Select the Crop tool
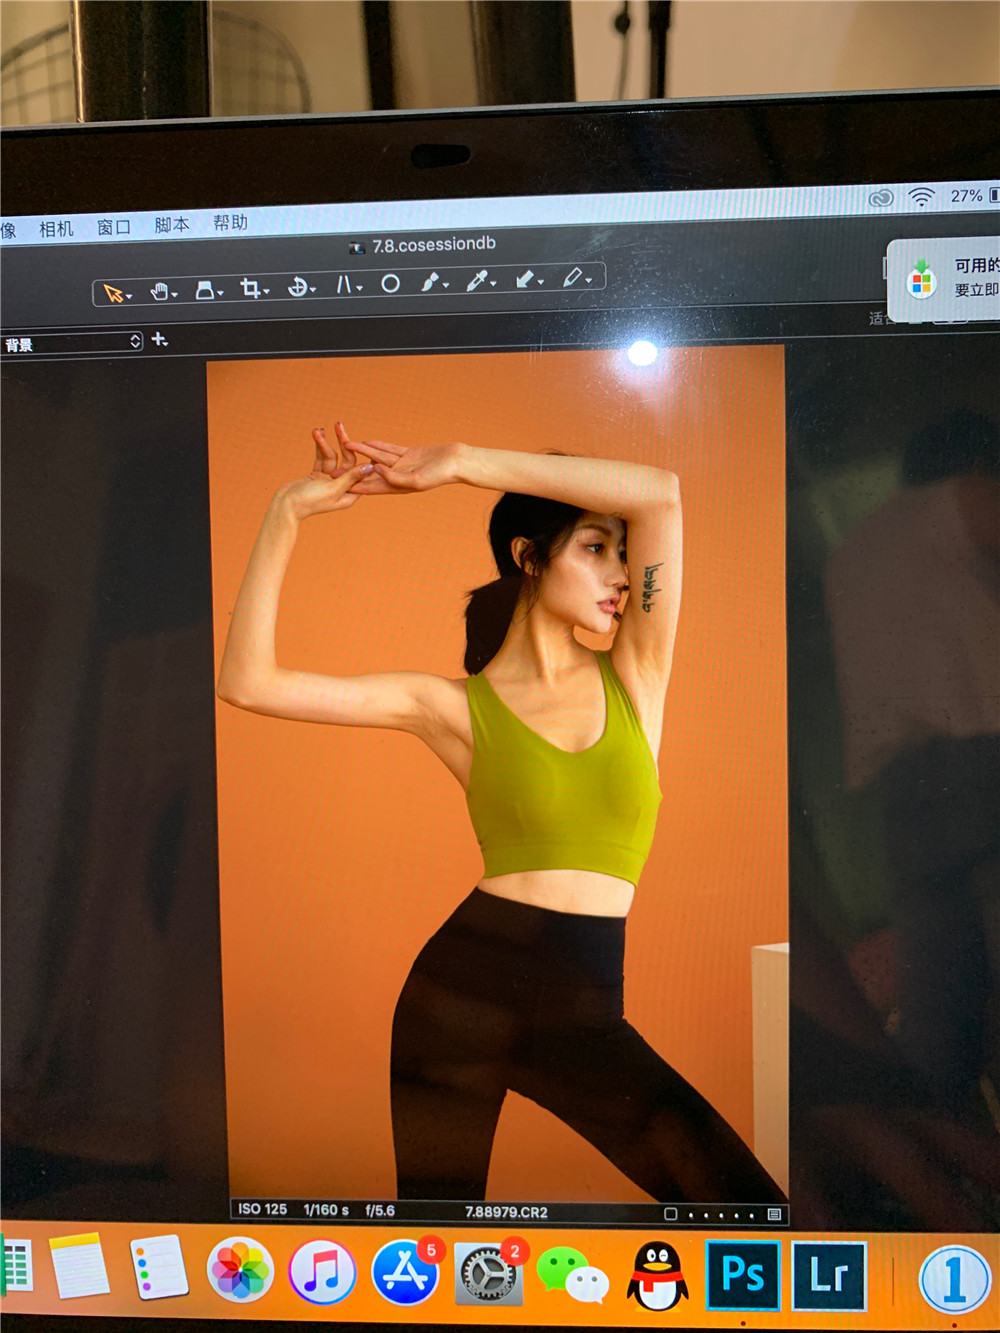 pyautogui.click(x=250, y=288)
